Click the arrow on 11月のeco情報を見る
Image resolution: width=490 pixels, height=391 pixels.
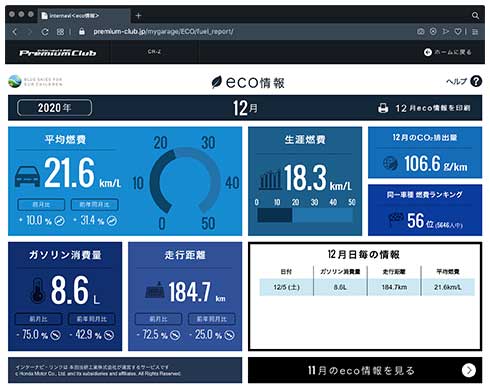pyautogui.click(x=469, y=370)
